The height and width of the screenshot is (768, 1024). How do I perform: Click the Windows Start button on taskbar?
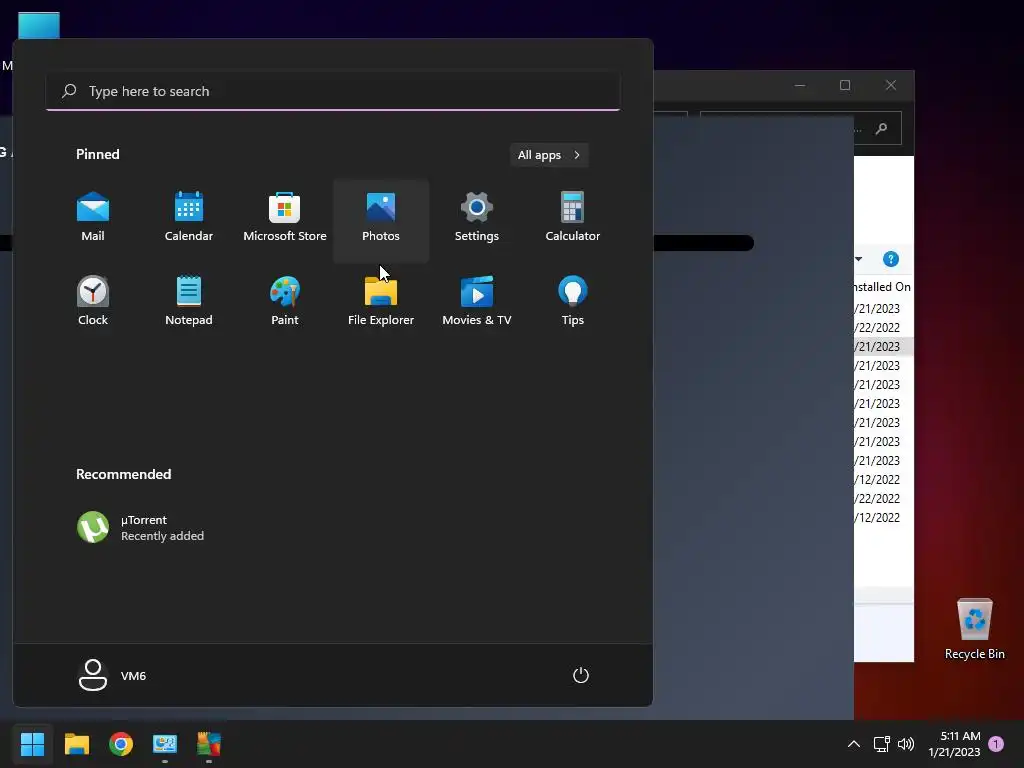click(32, 744)
